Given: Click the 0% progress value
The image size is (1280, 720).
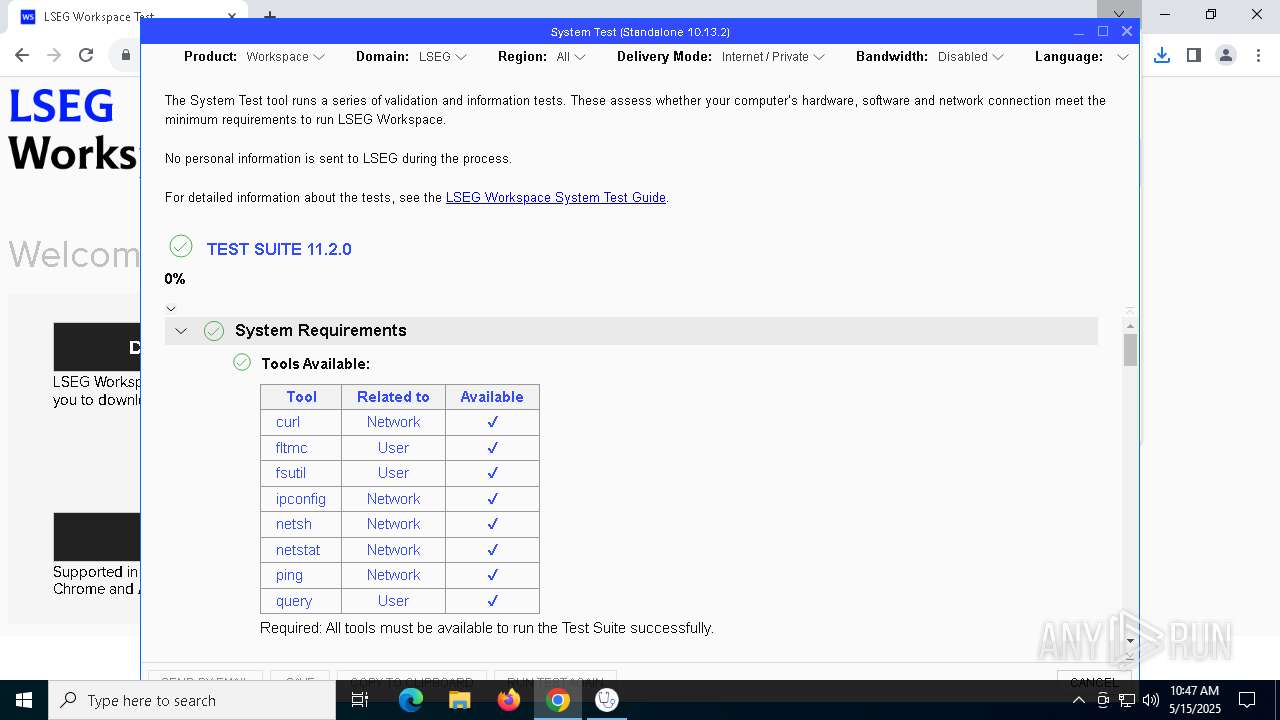Looking at the screenshot, I should tap(175, 279).
